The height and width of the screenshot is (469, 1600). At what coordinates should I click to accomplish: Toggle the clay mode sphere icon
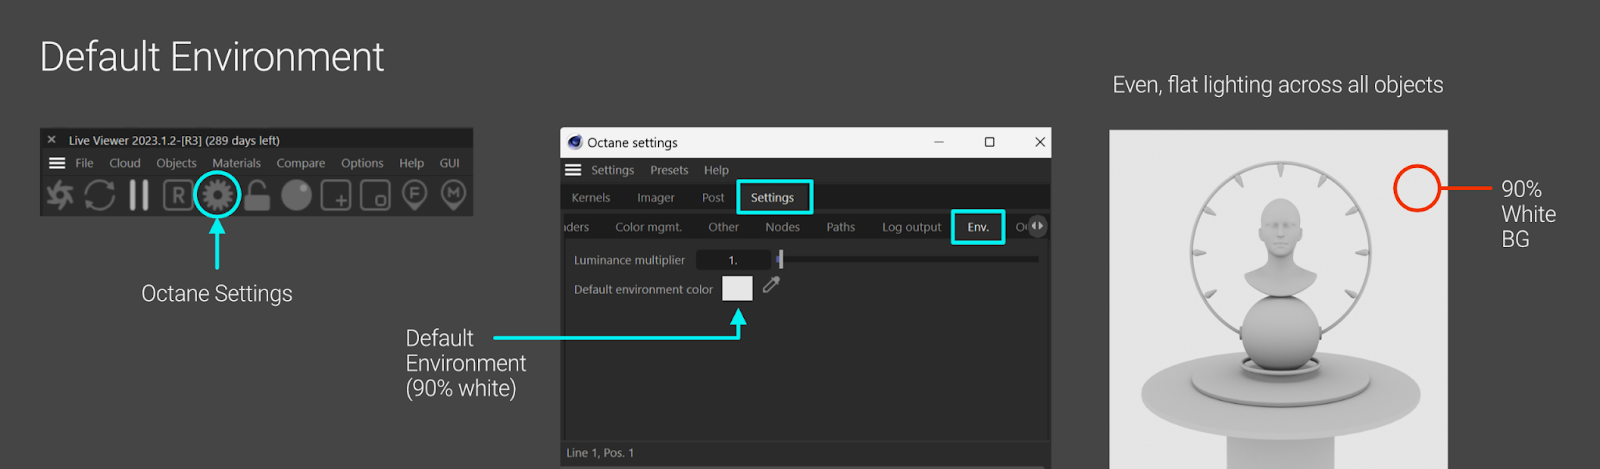(x=296, y=195)
